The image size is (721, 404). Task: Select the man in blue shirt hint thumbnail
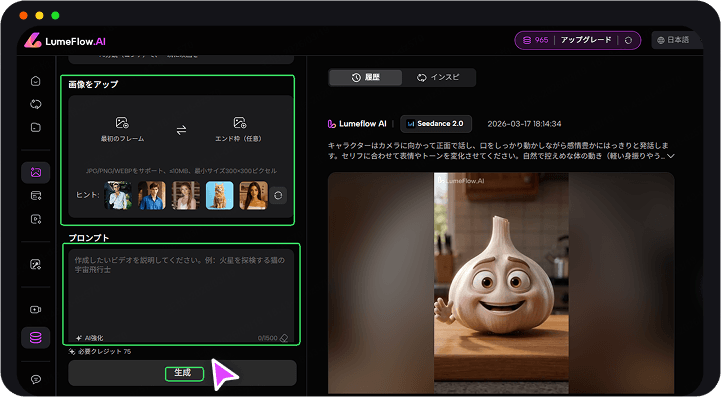[152, 195]
